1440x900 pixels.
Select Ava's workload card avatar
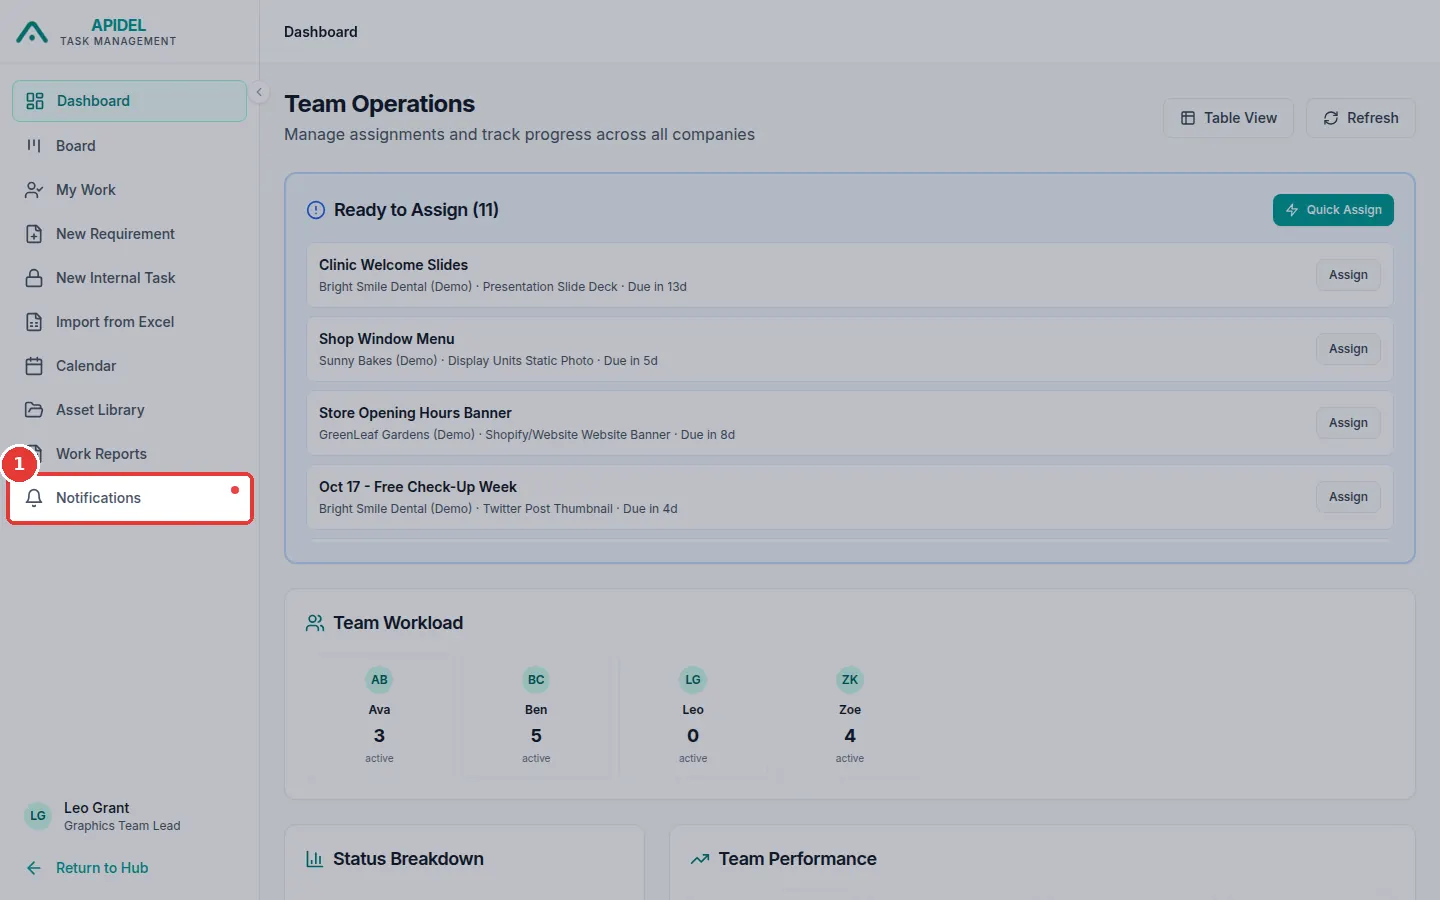[x=379, y=680]
